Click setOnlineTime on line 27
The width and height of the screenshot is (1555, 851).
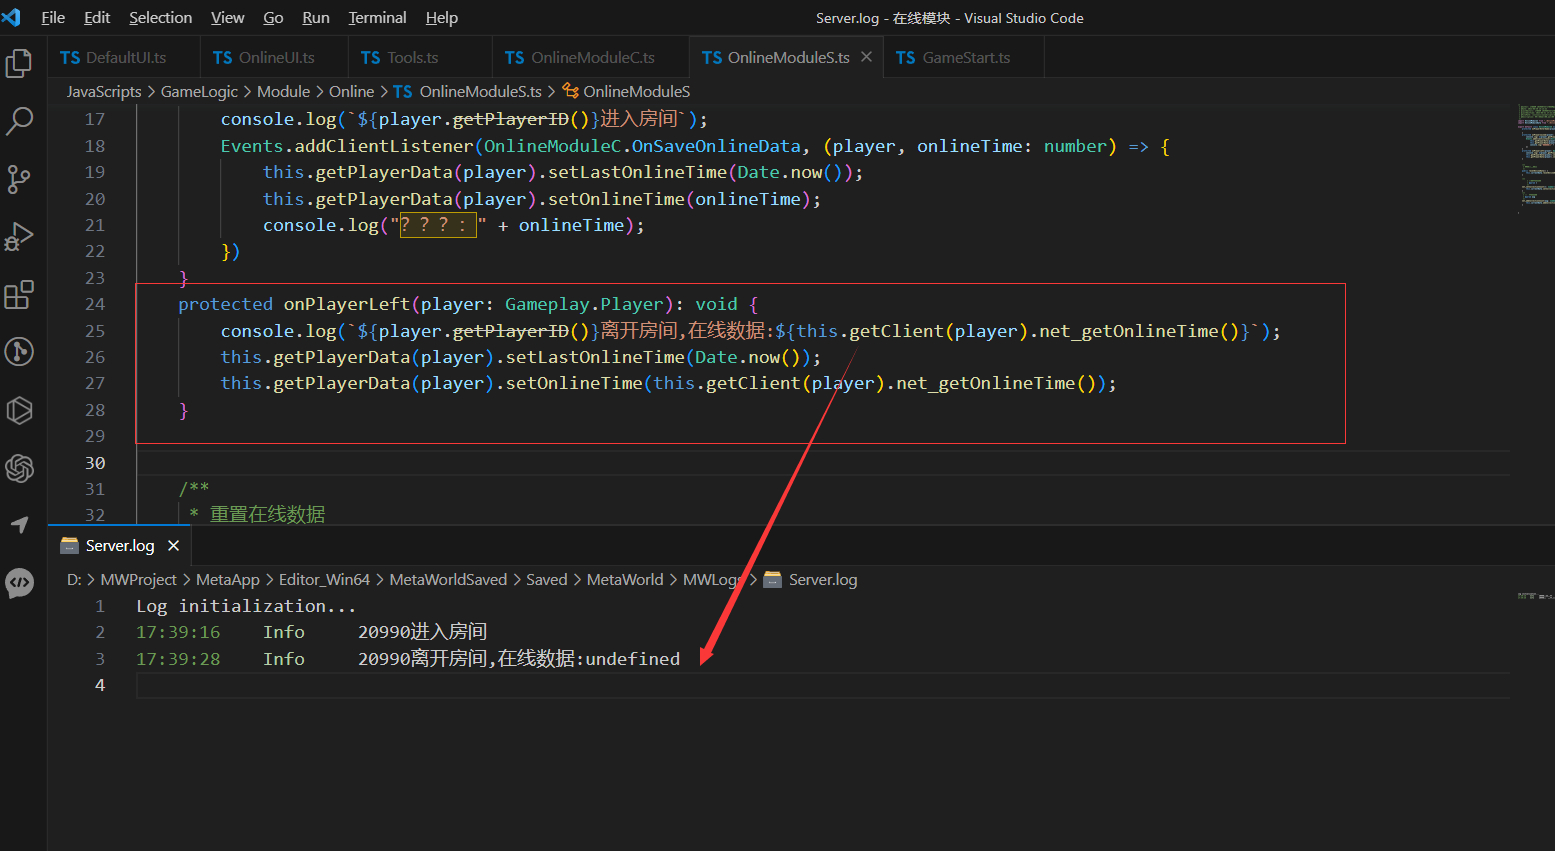(x=574, y=383)
